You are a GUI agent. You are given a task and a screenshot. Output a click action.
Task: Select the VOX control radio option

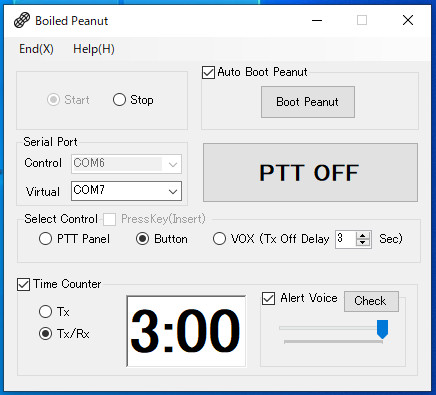click(219, 239)
